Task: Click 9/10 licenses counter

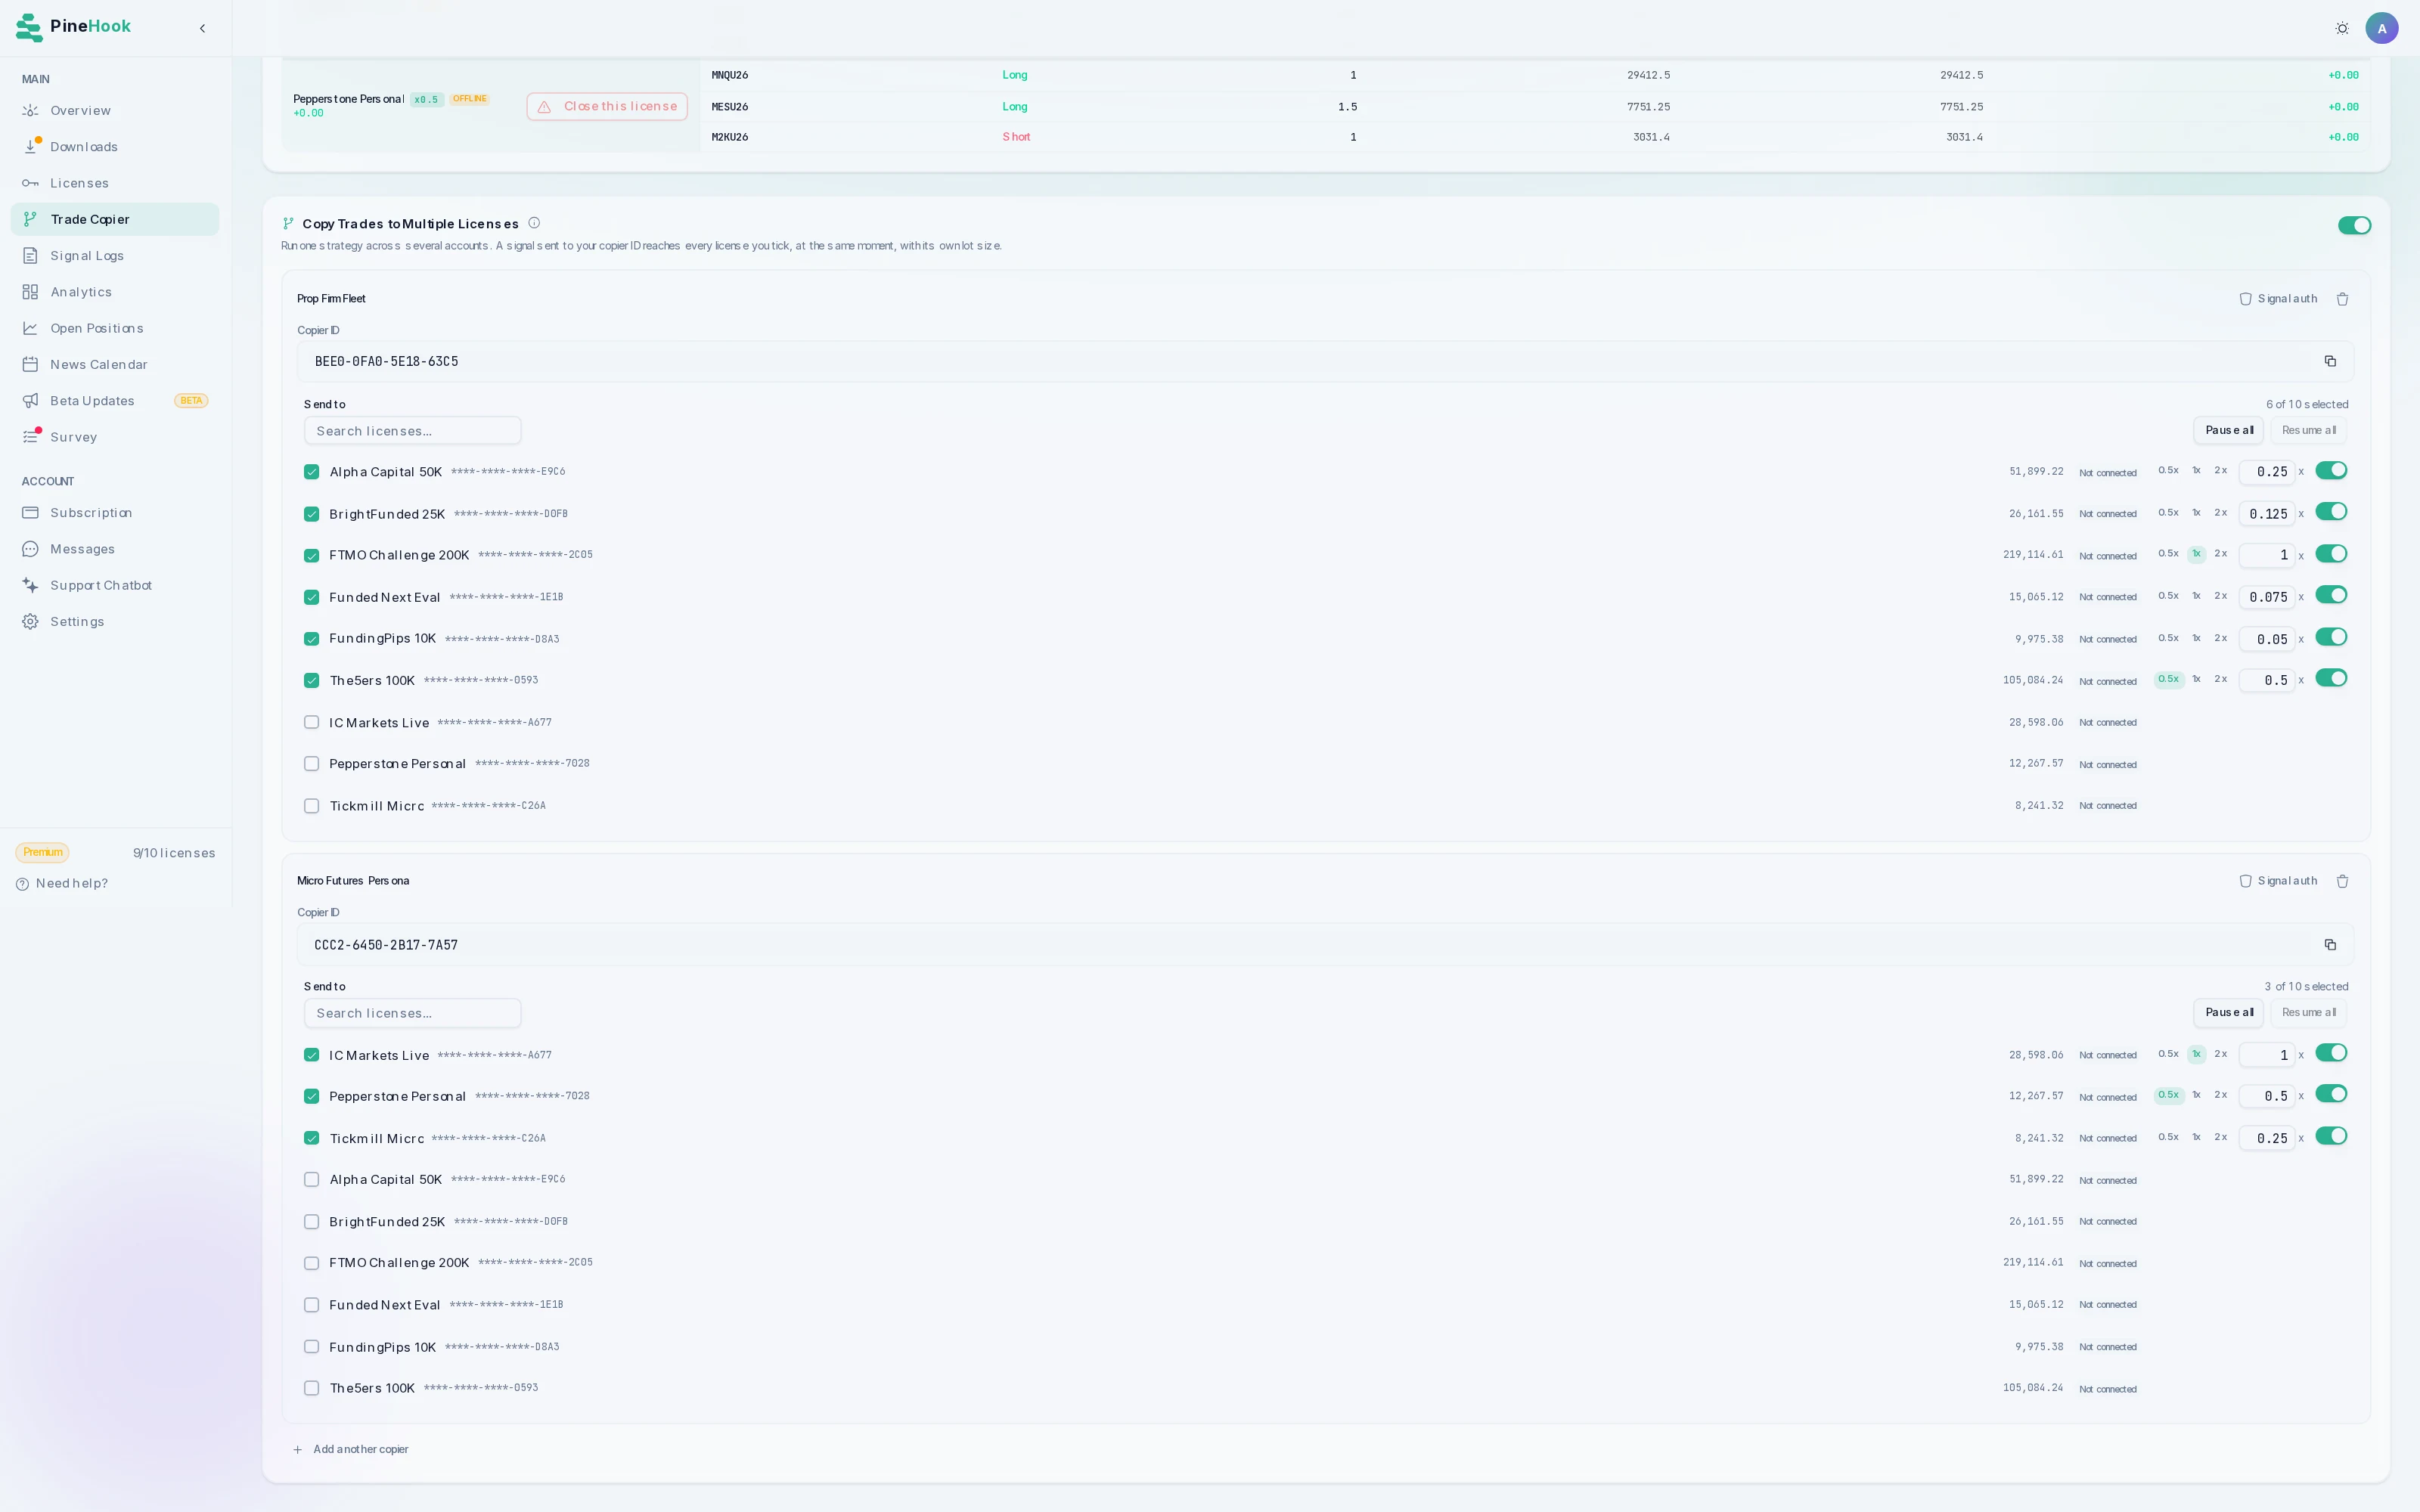Action: click(x=174, y=853)
